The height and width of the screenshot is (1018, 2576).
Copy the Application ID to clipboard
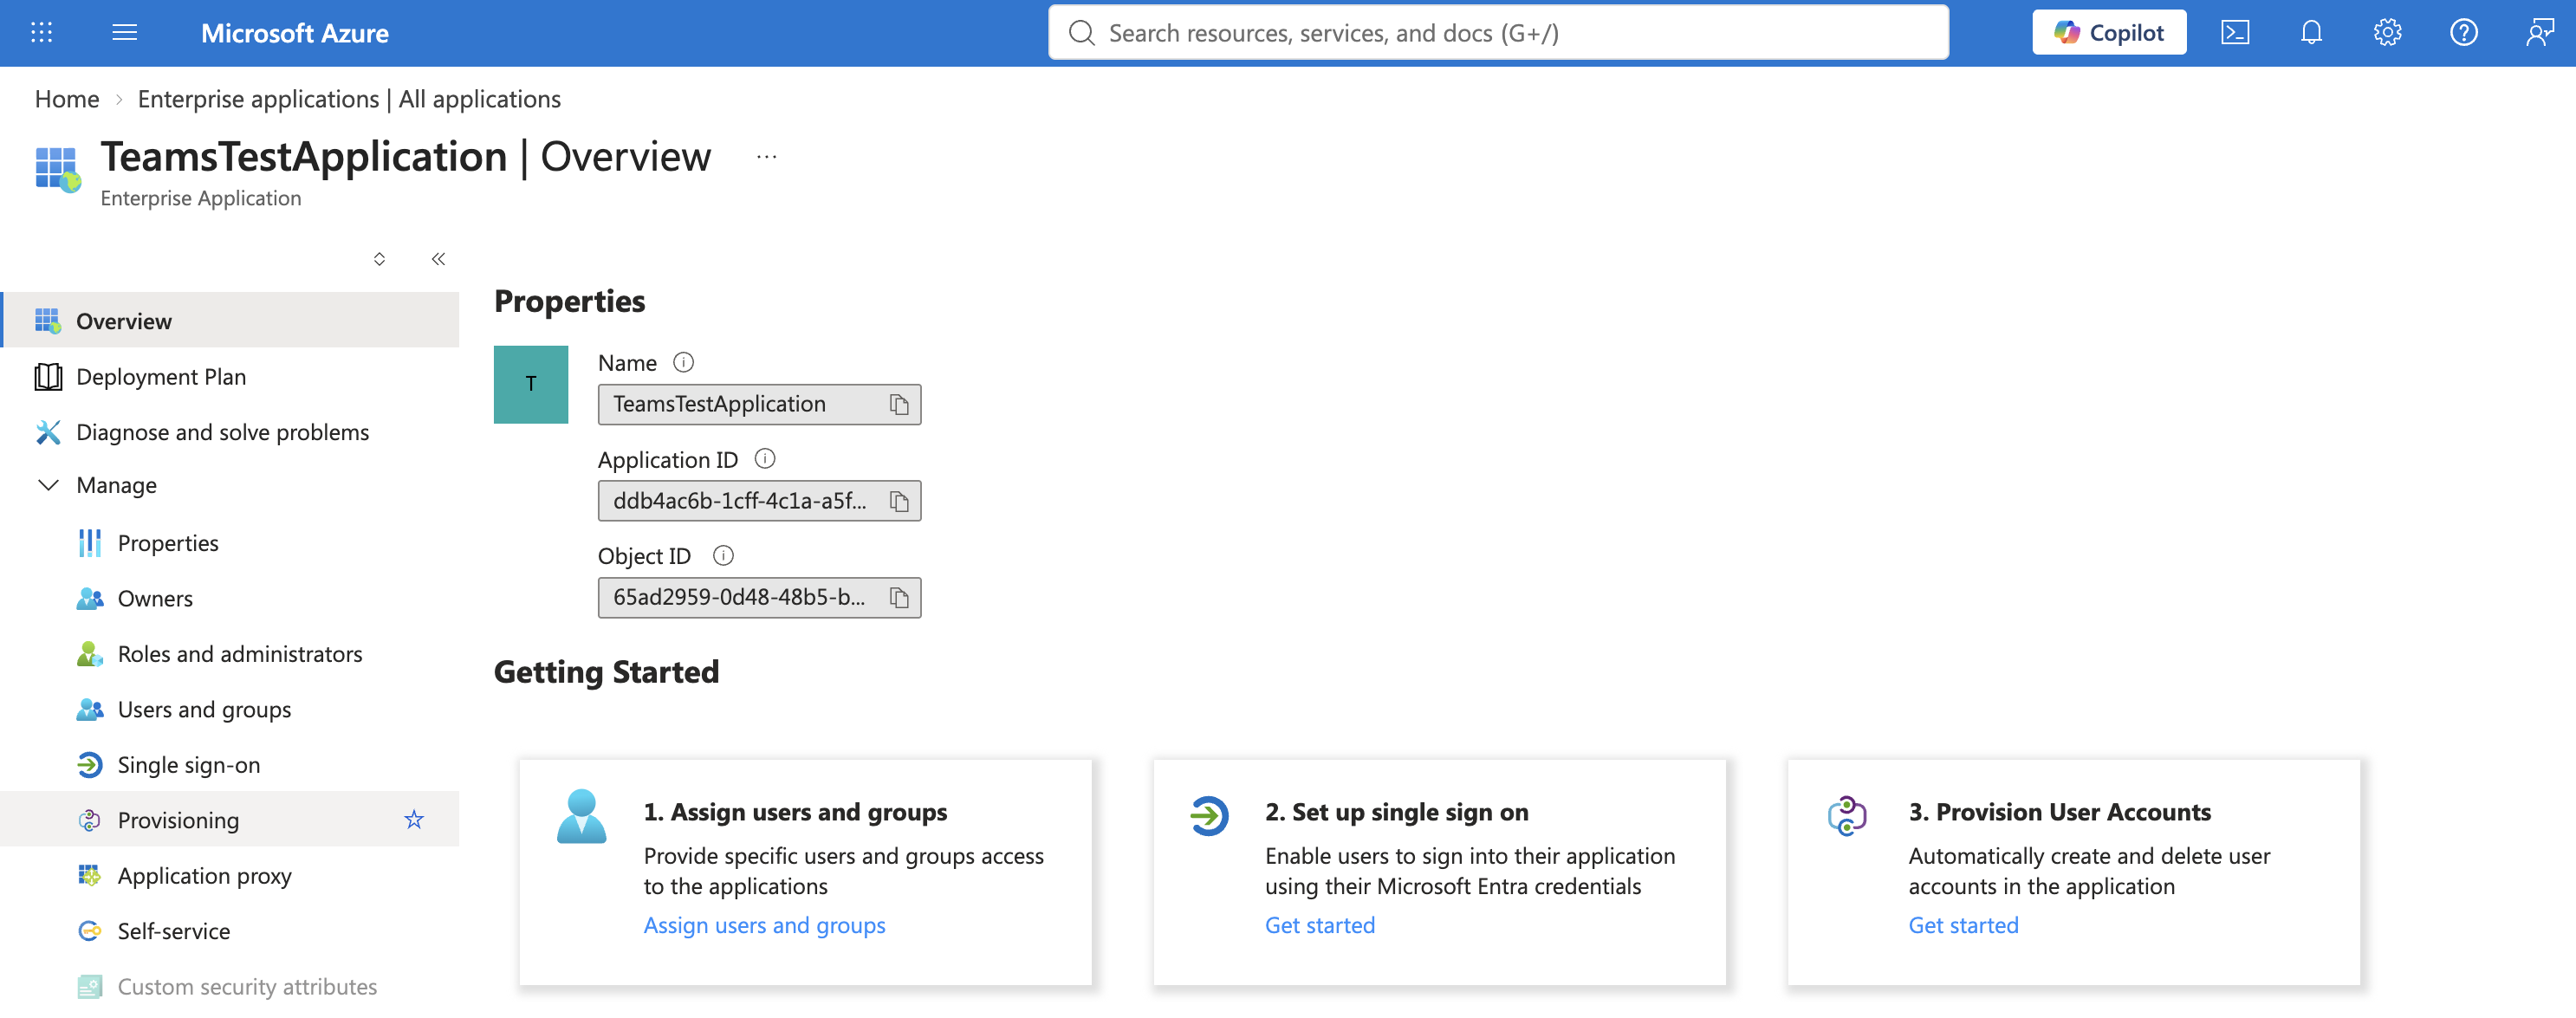899,501
